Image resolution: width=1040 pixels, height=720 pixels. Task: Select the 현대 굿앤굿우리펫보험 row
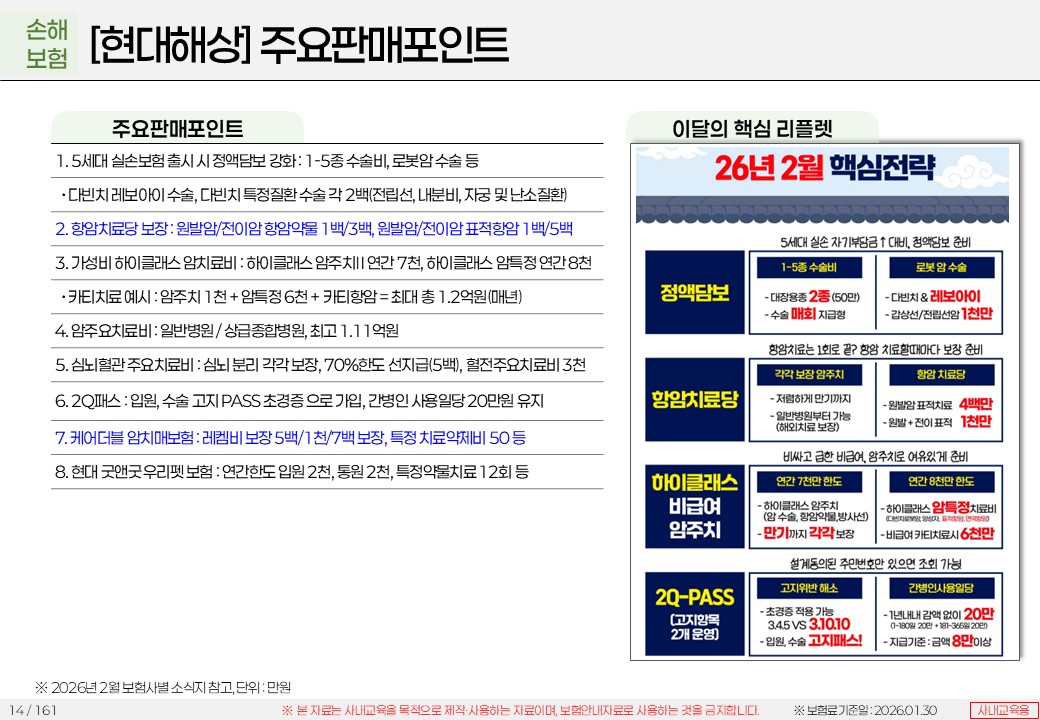point(292,471)
